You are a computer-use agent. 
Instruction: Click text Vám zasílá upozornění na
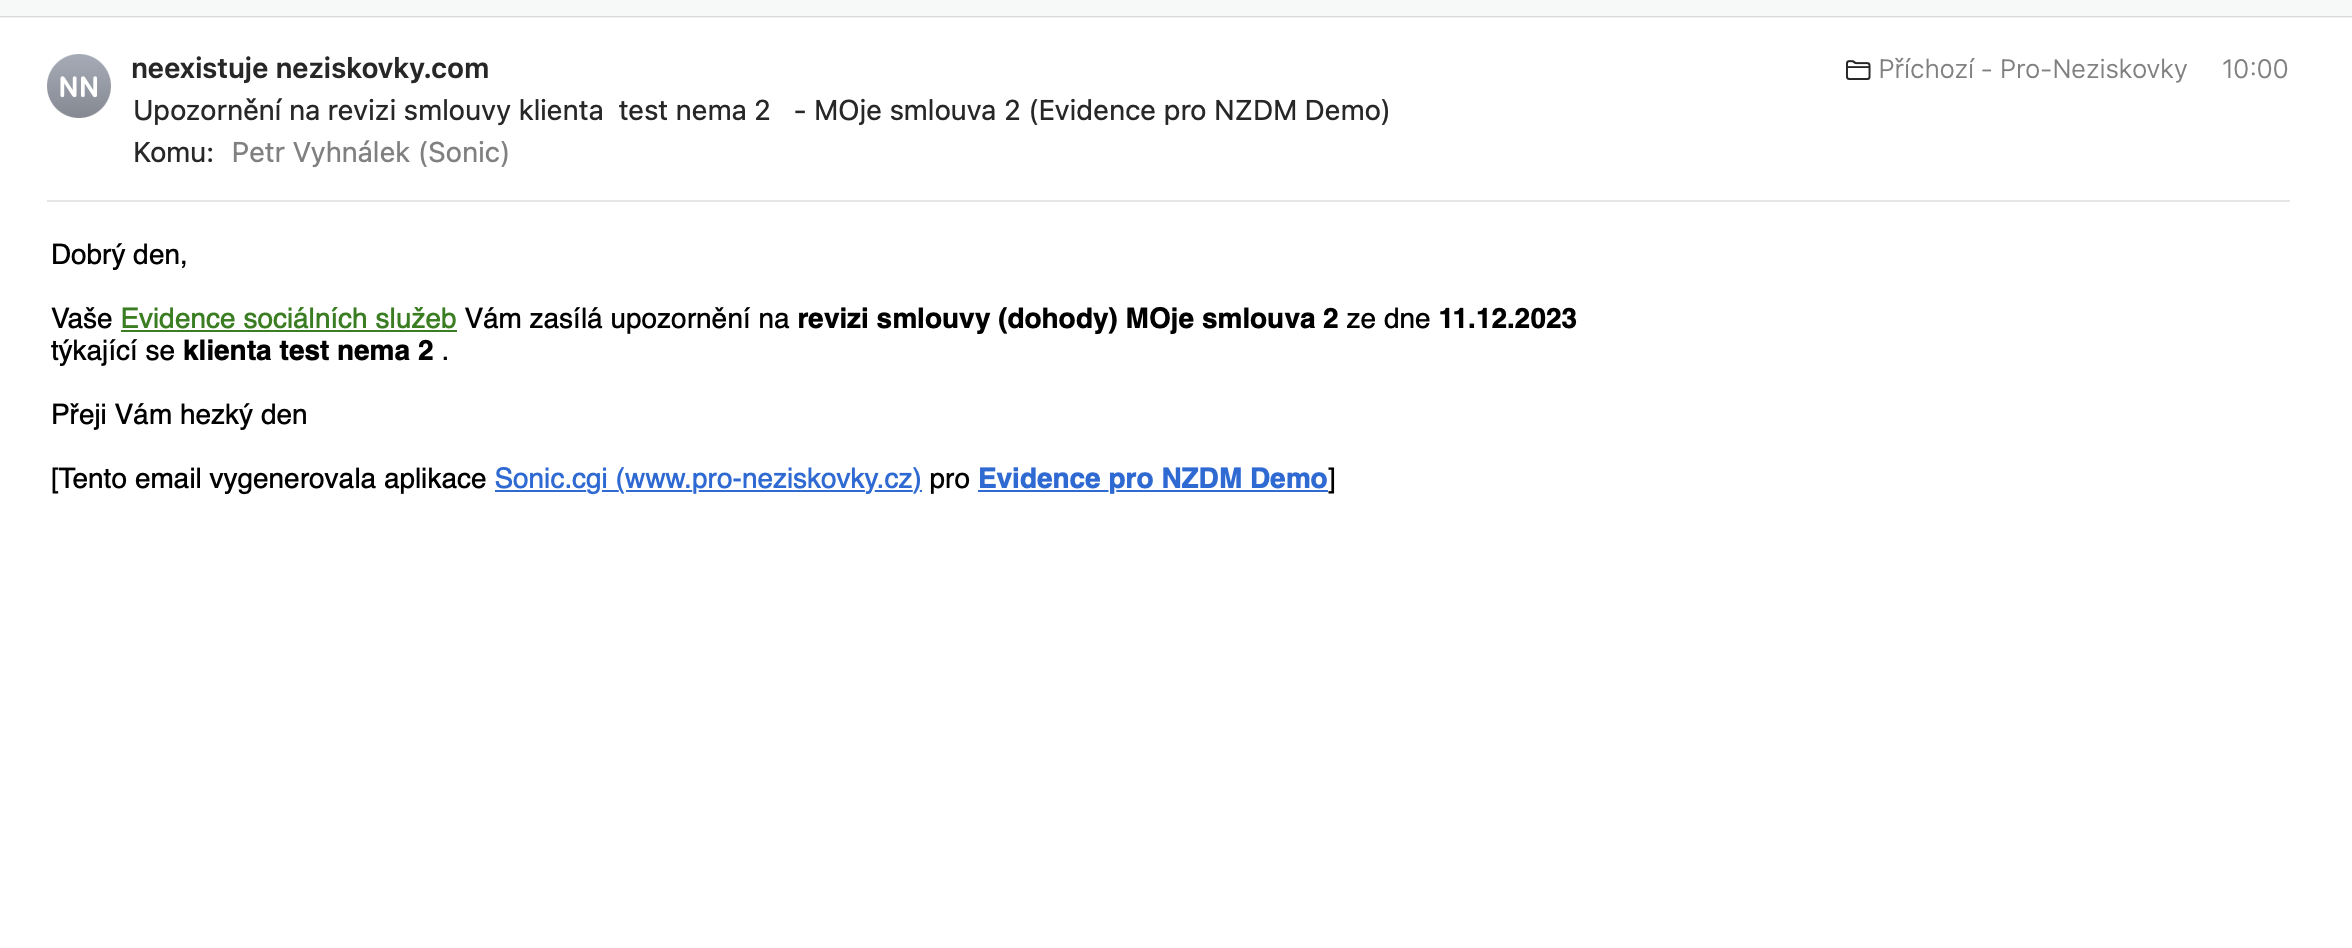(627, 318)
